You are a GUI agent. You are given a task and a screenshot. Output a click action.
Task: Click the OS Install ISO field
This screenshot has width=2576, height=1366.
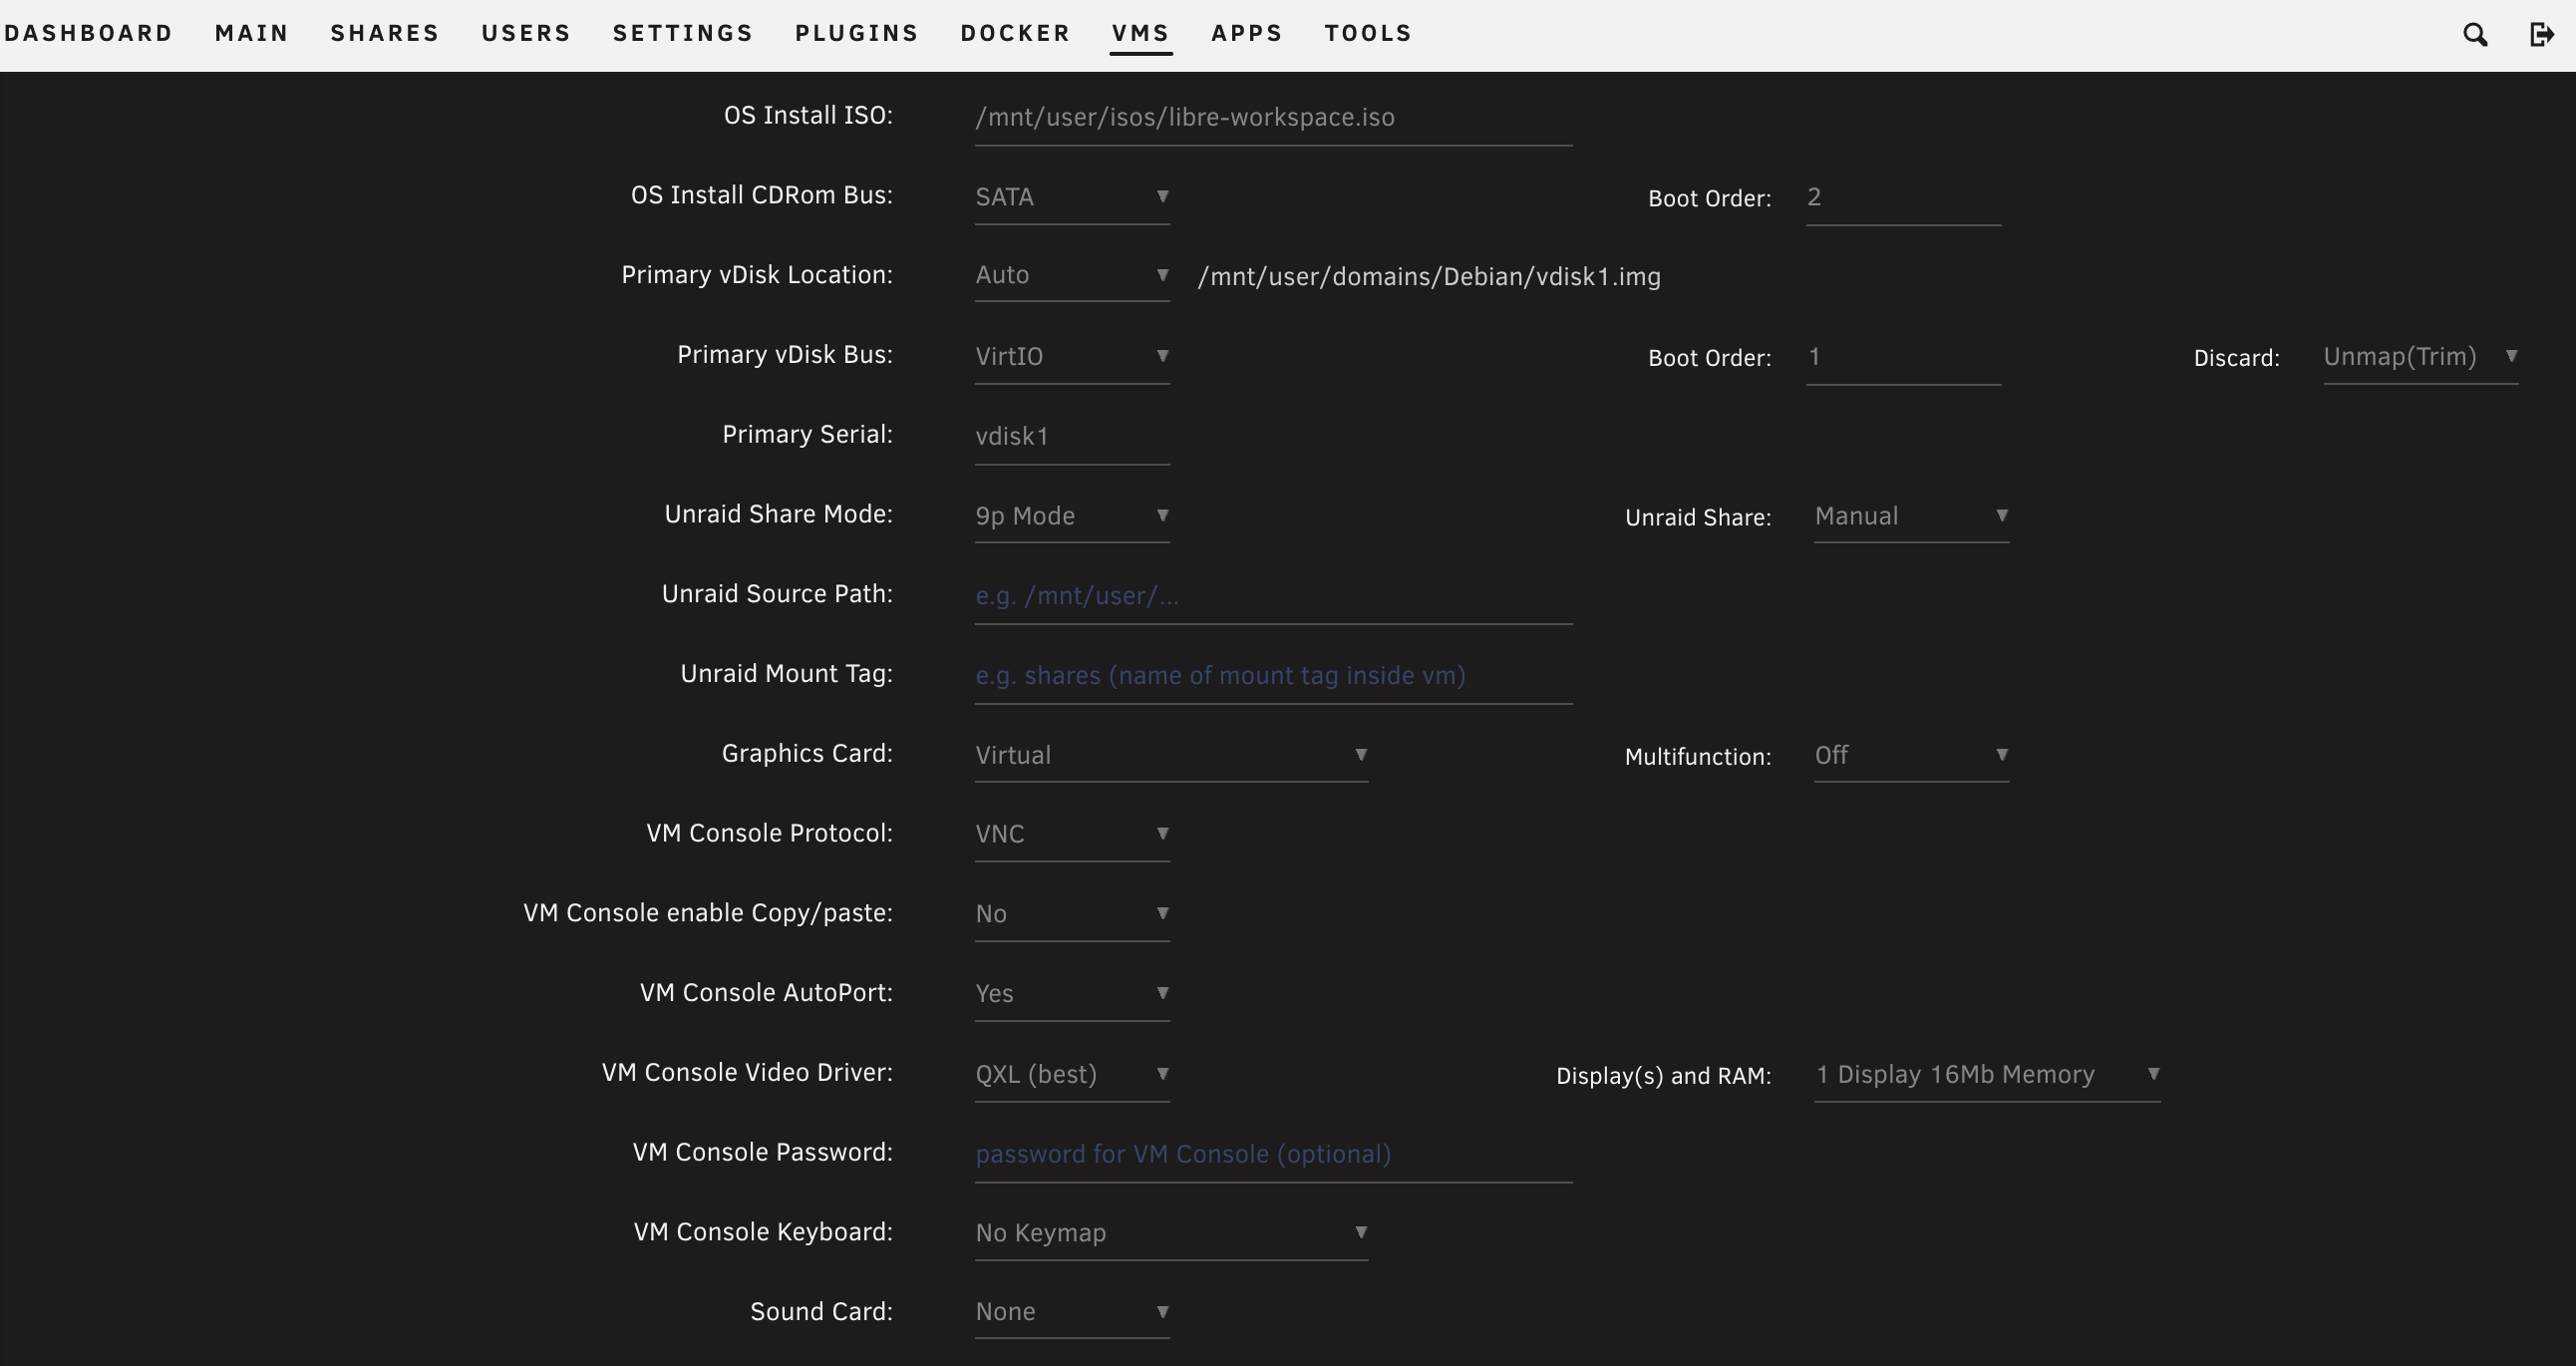[1272, 118]
